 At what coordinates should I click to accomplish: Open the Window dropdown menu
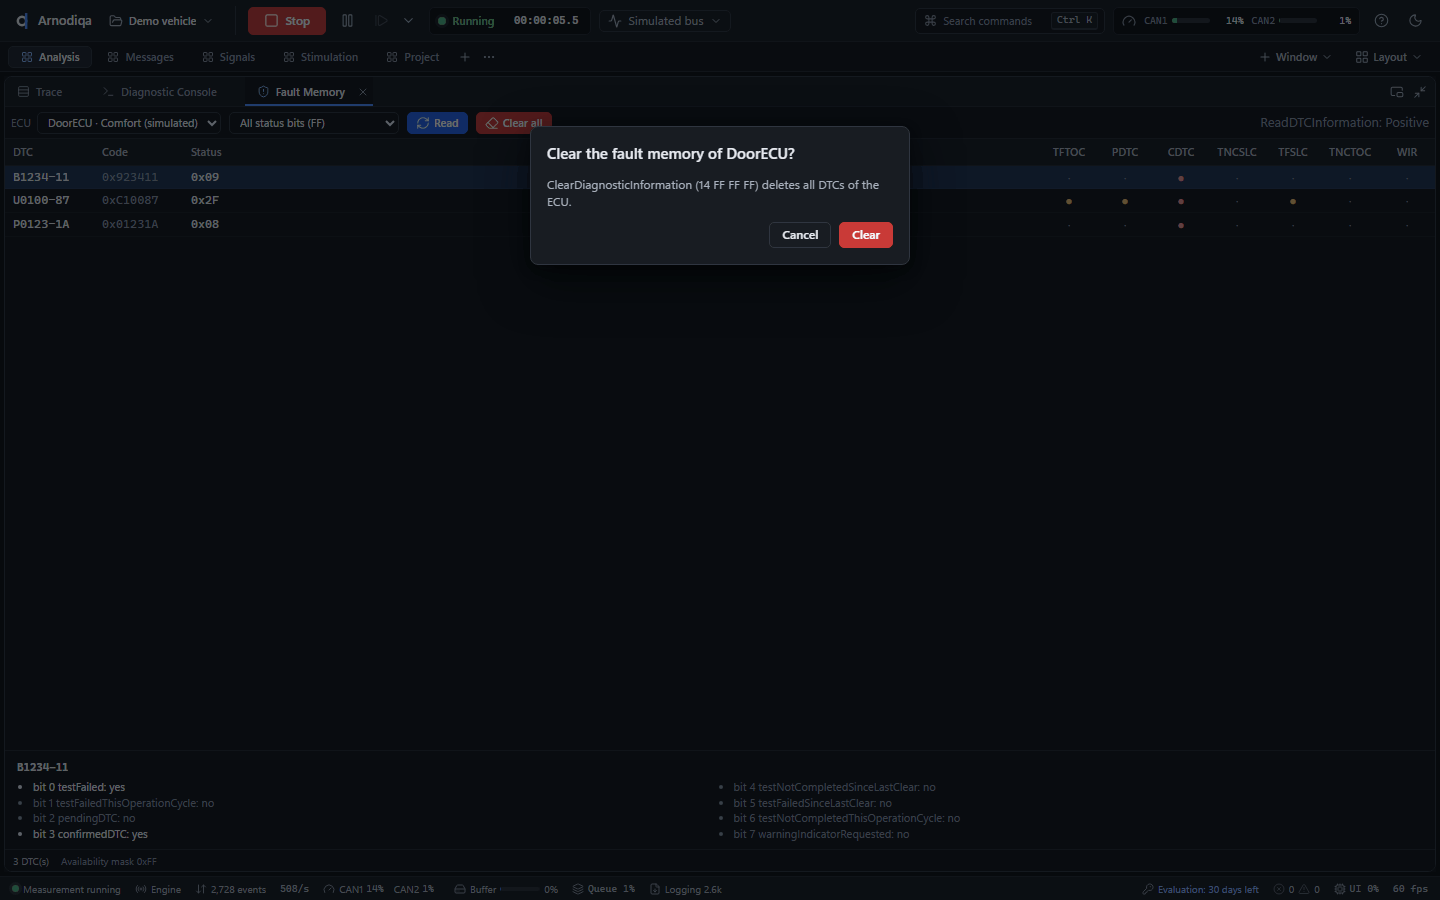click(x=1295, y=57)
